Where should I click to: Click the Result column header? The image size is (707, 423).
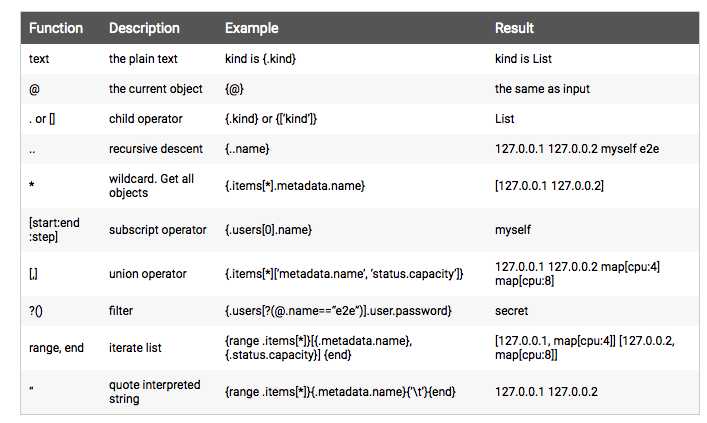click(x=514, y=28)
